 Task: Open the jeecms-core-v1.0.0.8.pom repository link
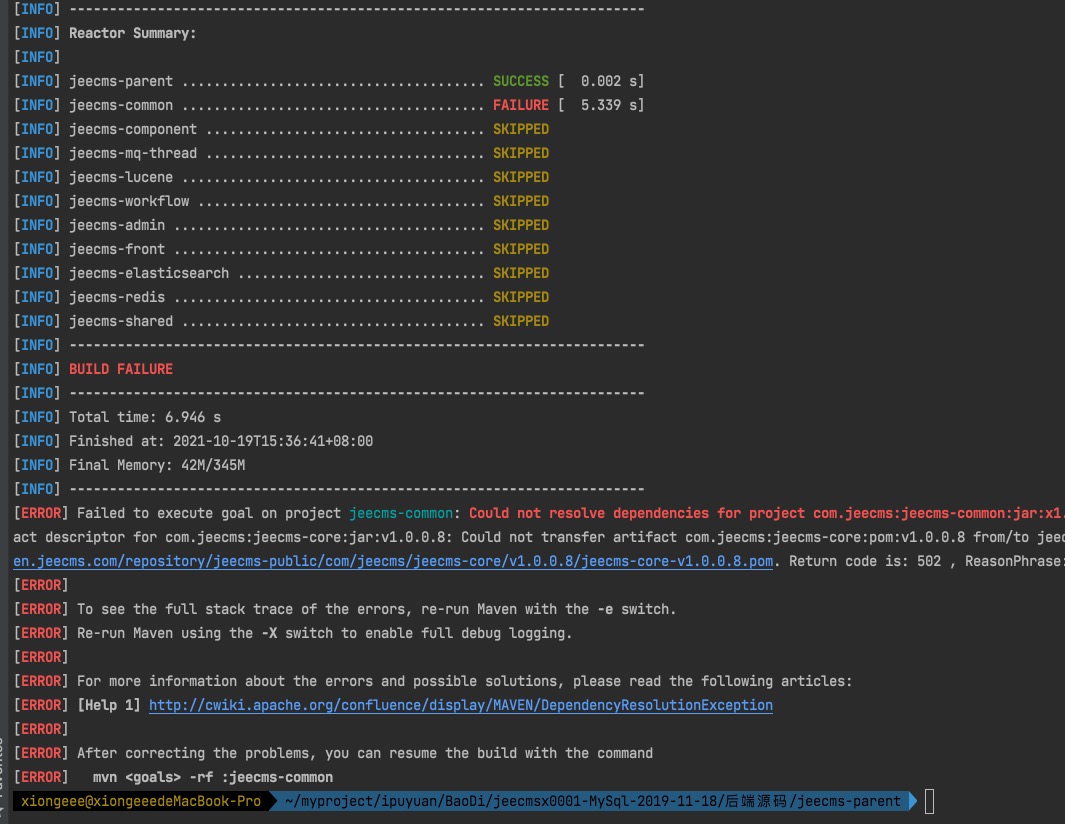pos(393,561)
